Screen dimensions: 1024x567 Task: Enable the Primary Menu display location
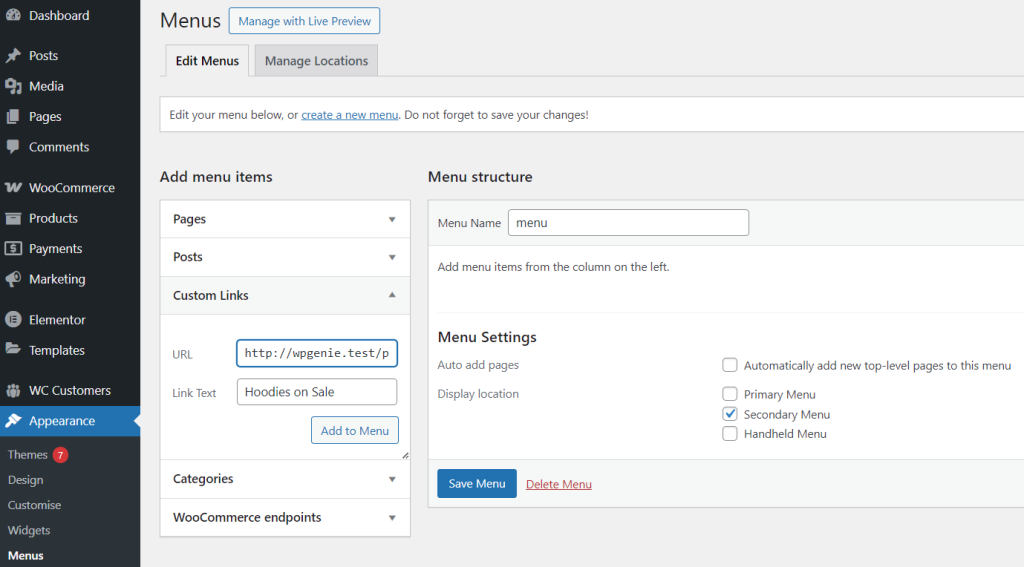click(730, 394)
